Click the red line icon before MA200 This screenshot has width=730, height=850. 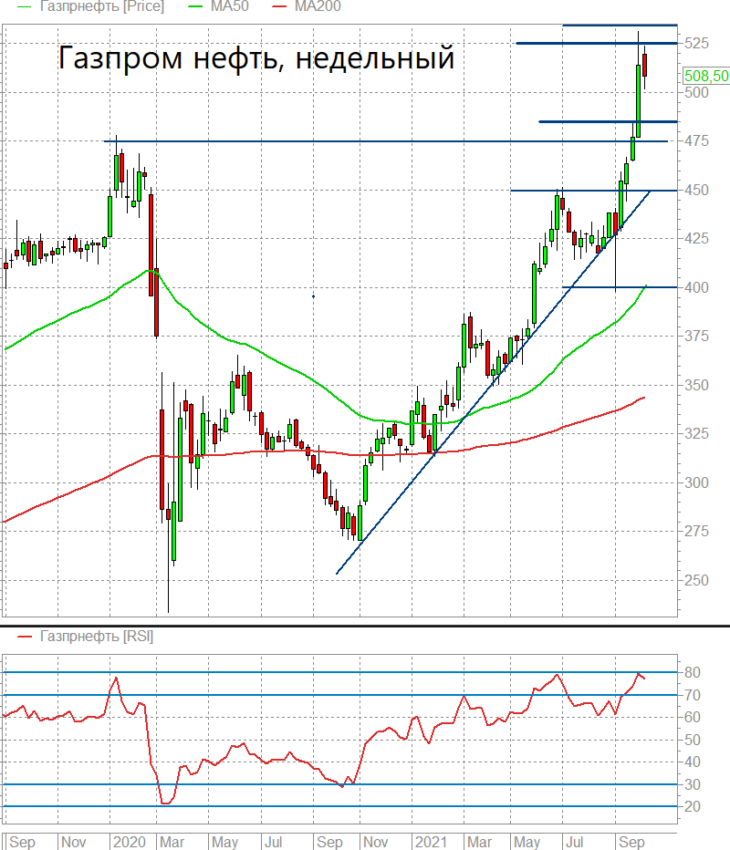pyautogui.click(x=279, y=7)
